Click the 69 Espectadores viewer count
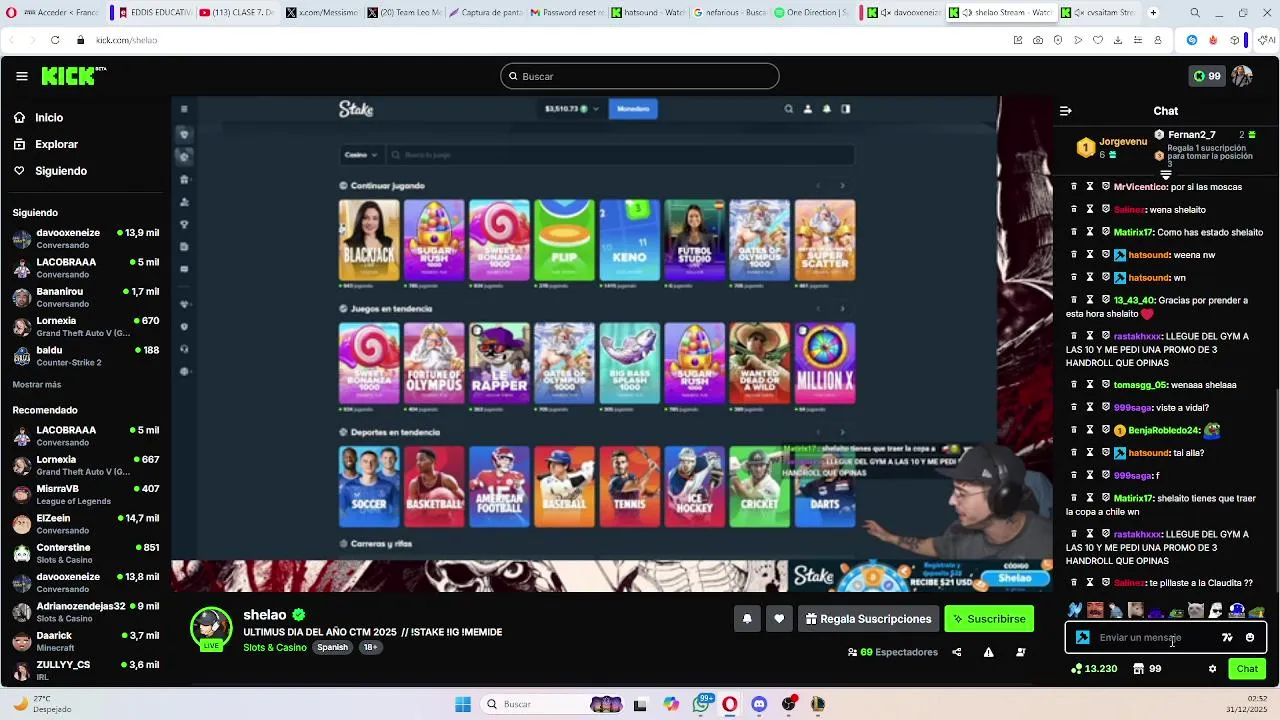This screenshot has width=1280, height=720. pyautogui.click(x=892, y=652)
